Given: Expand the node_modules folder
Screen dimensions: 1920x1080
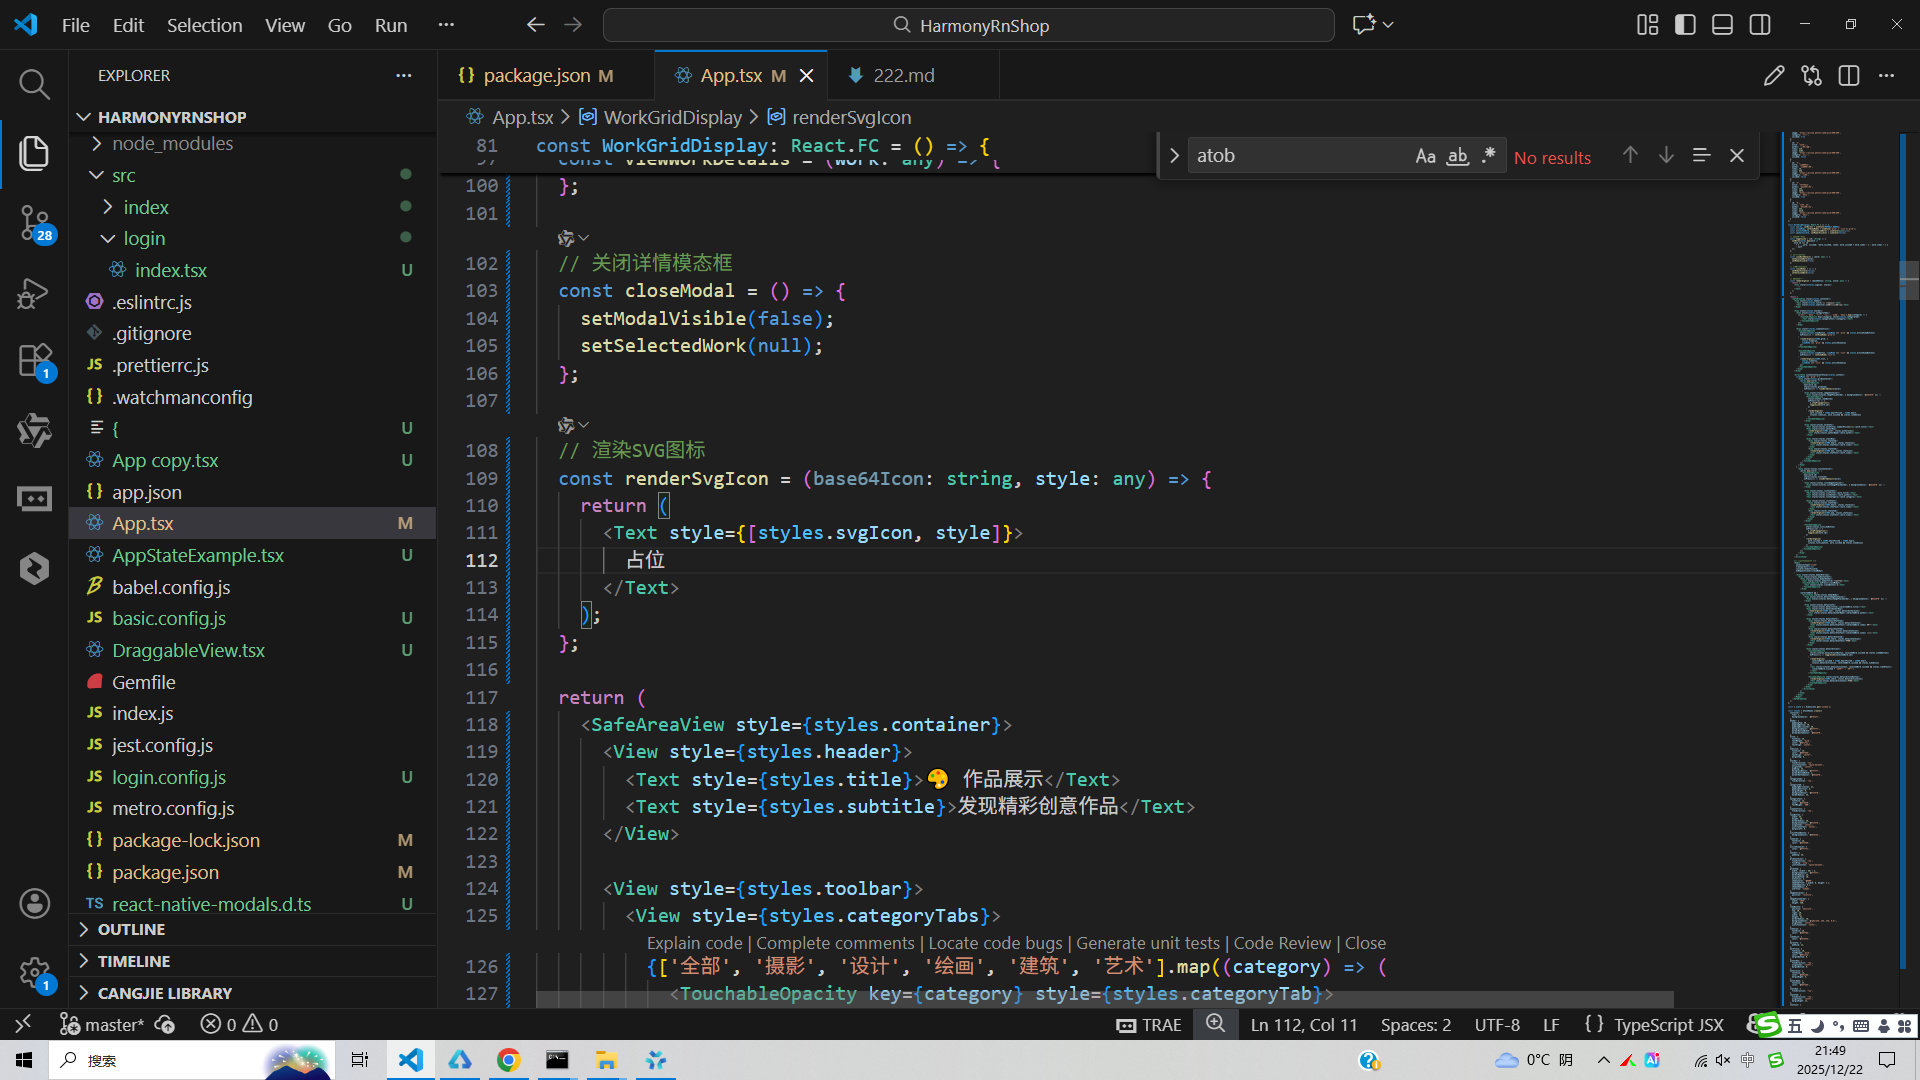Looking at the screenshot, I should (172, 144).
